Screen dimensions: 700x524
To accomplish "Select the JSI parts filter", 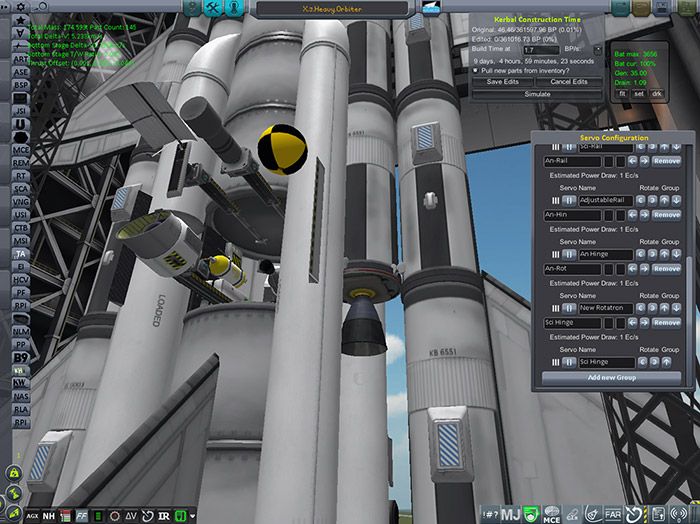I will (x=21, y=111).
